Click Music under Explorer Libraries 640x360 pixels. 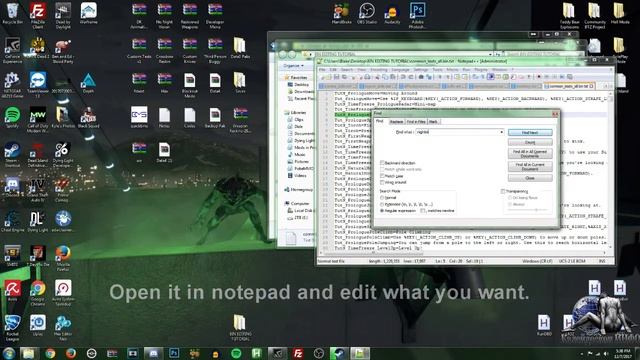point(297,154)
